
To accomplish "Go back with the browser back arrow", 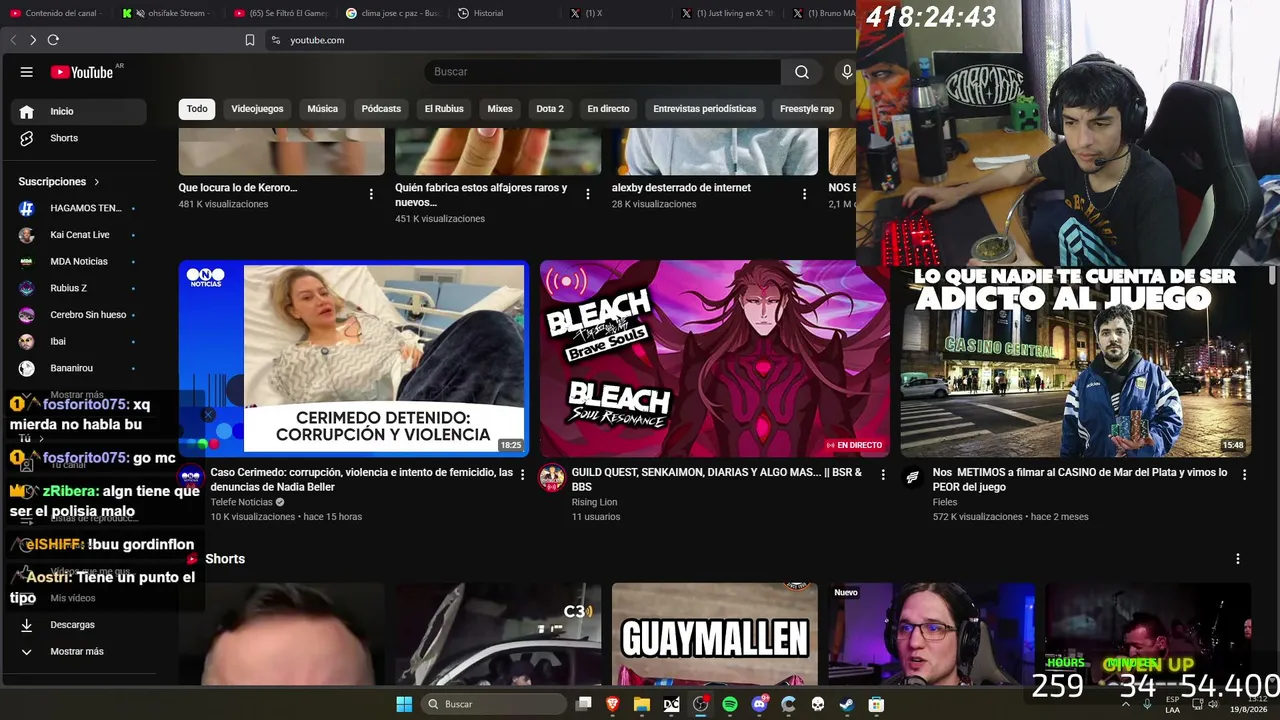I will 13,40.
